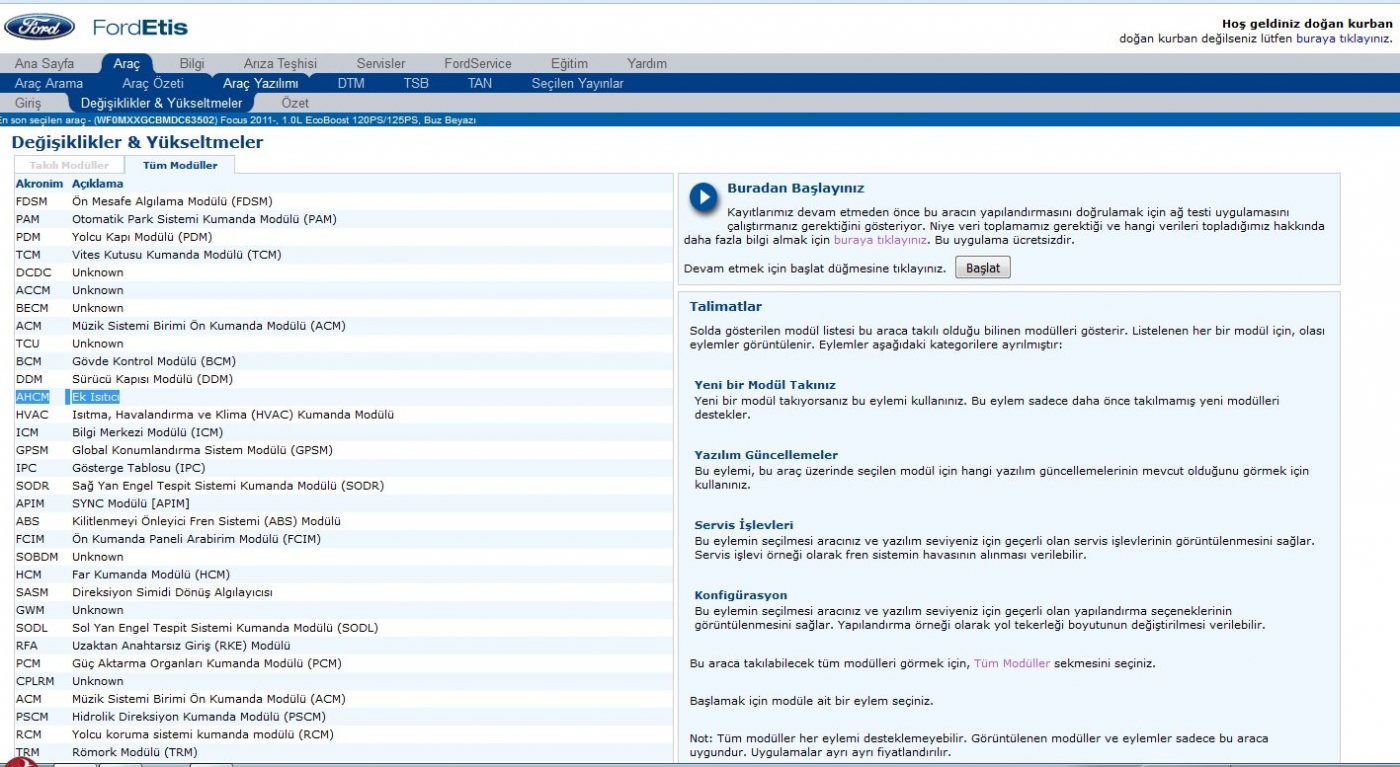The height and width of the screenshot is (767, 1400).
Task: Select the ABS Modülü row
Action: click(343, 521)
